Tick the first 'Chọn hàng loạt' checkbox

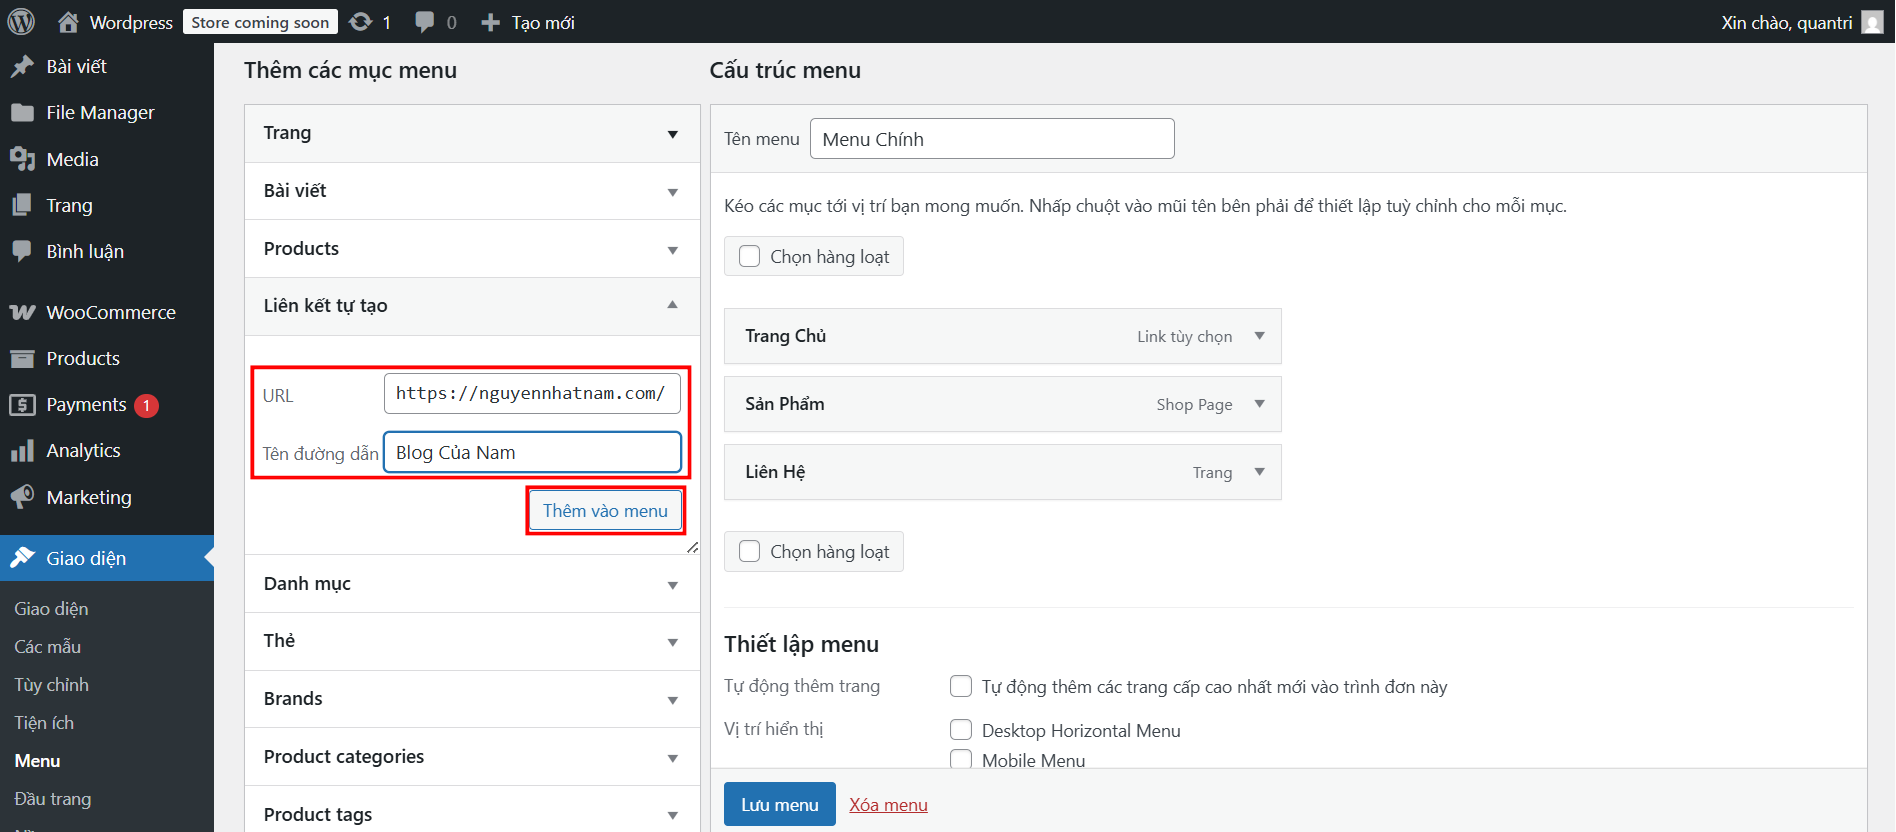click(x=749, y=256)
